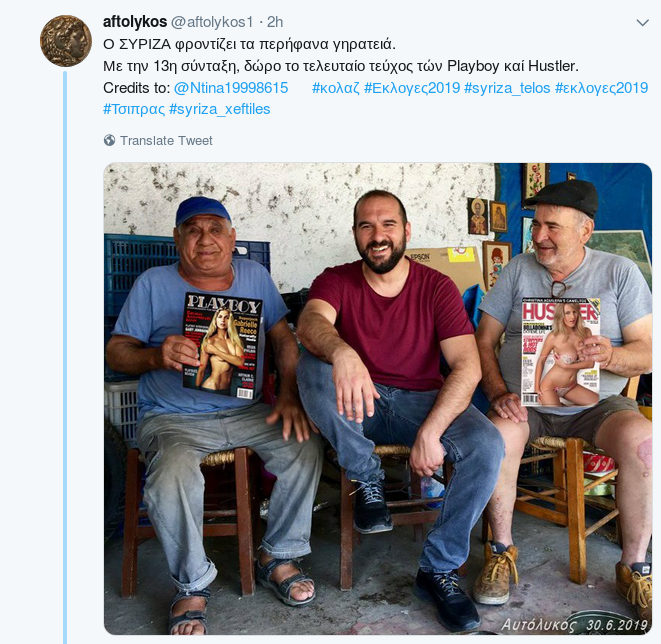Open the @aftolykos1 handle
The width and height of the screenshot is (661, 644).
tap(212, 22)
